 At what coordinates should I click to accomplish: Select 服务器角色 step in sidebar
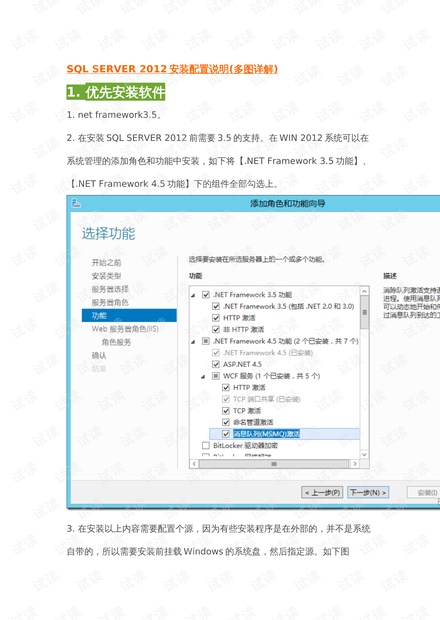(x=110, y=302)
